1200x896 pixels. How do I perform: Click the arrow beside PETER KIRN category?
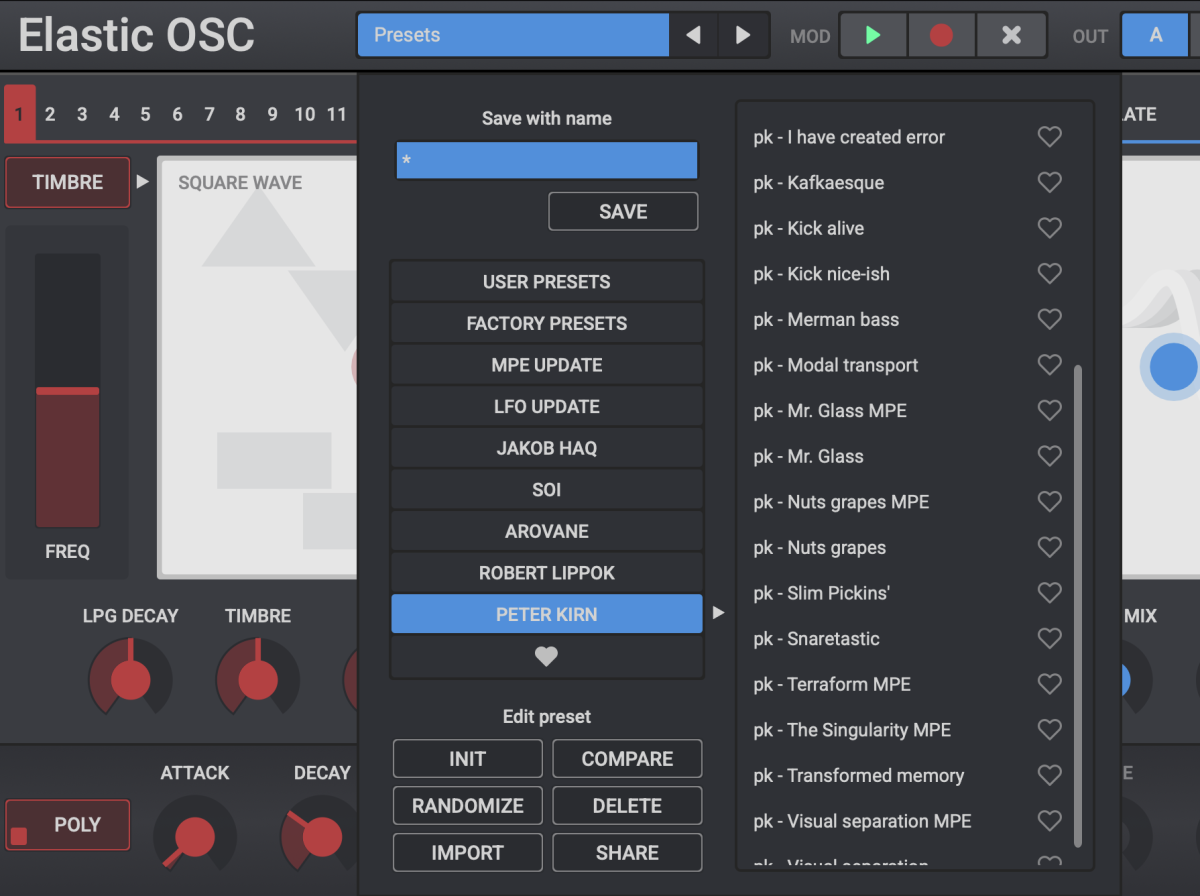pyautogui.click(x=718, y=613)
